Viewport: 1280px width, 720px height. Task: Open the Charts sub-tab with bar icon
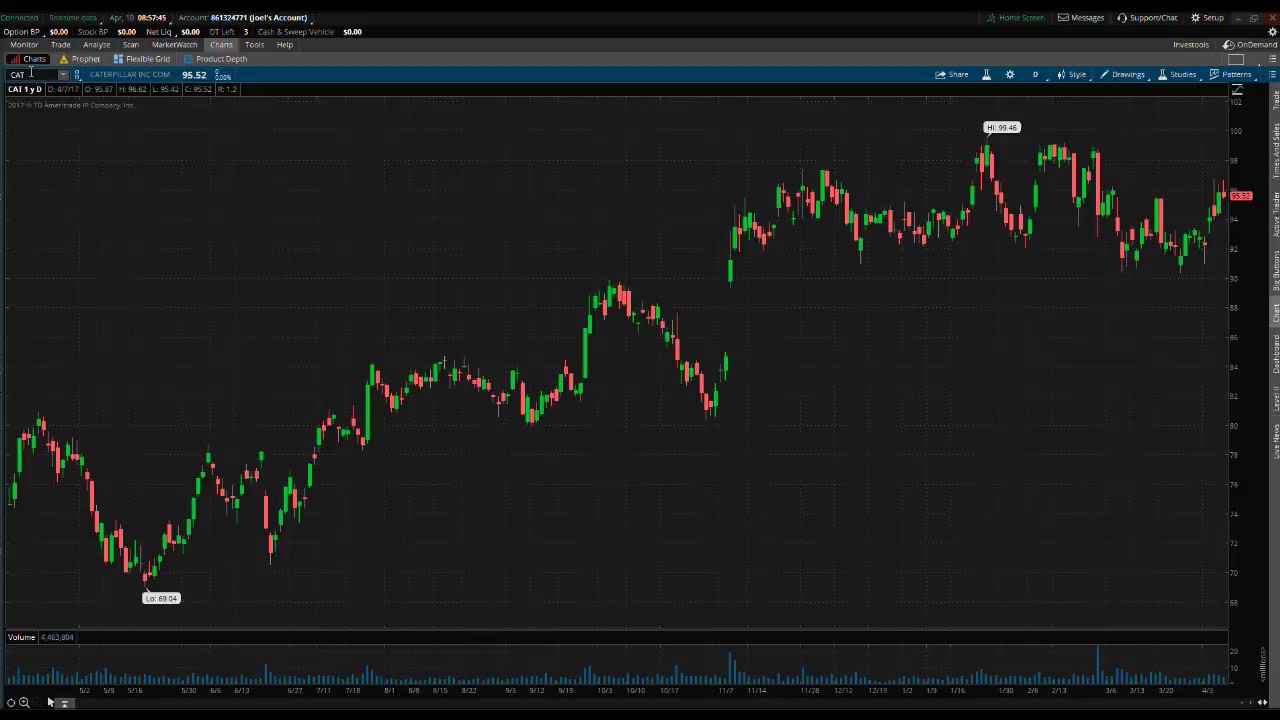(28, 59)
